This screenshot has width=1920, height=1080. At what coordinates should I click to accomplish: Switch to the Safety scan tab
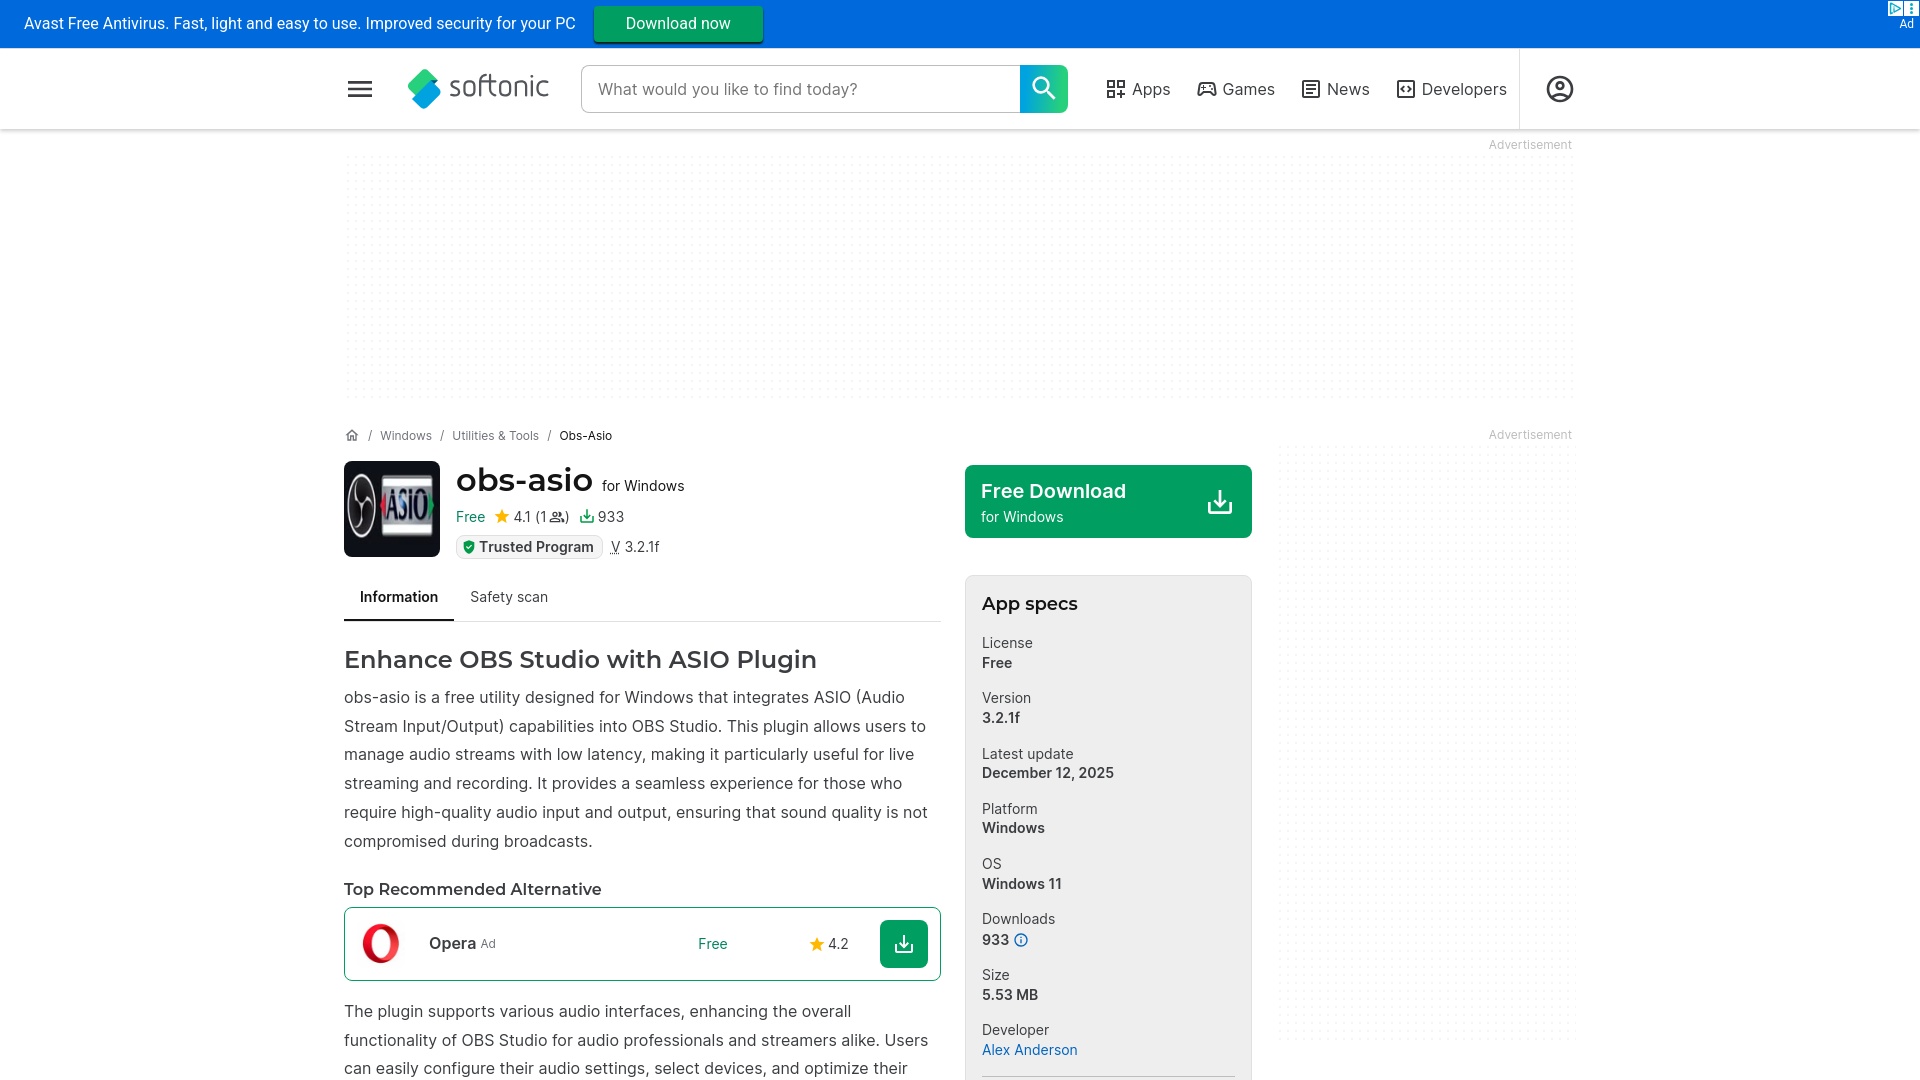click(x=509, y=597)
